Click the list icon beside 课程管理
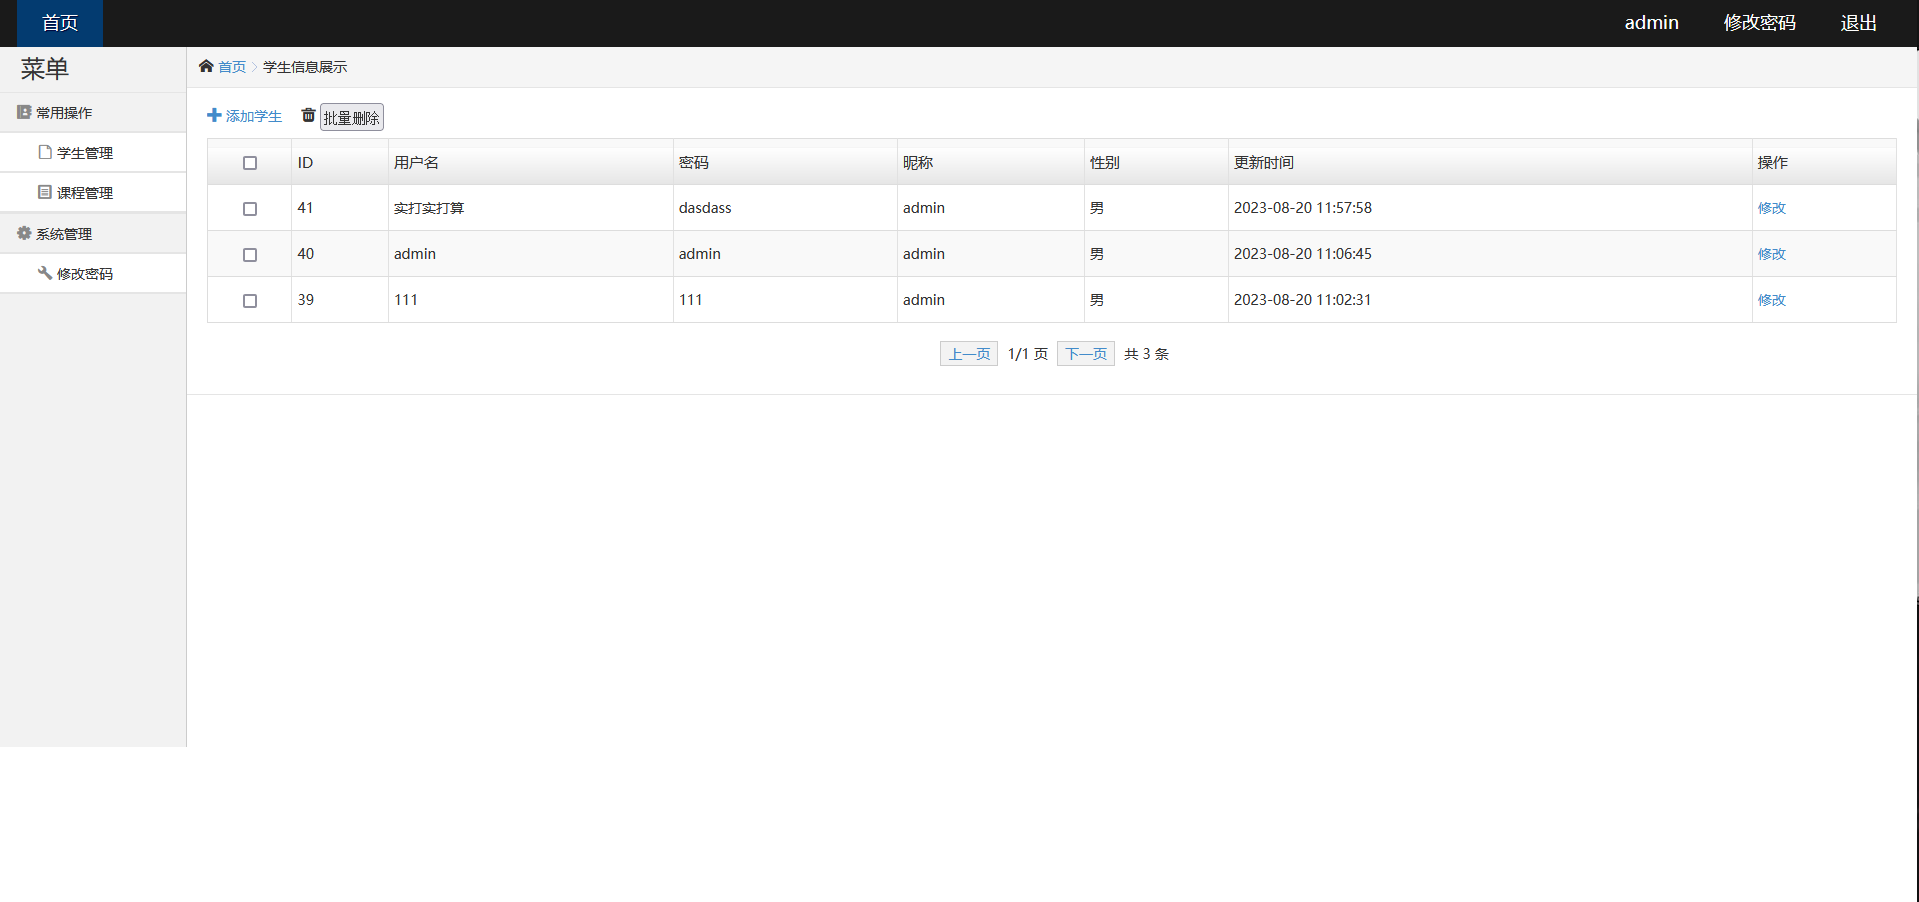This screenshot has height=902, width=1919. (45, 192)
